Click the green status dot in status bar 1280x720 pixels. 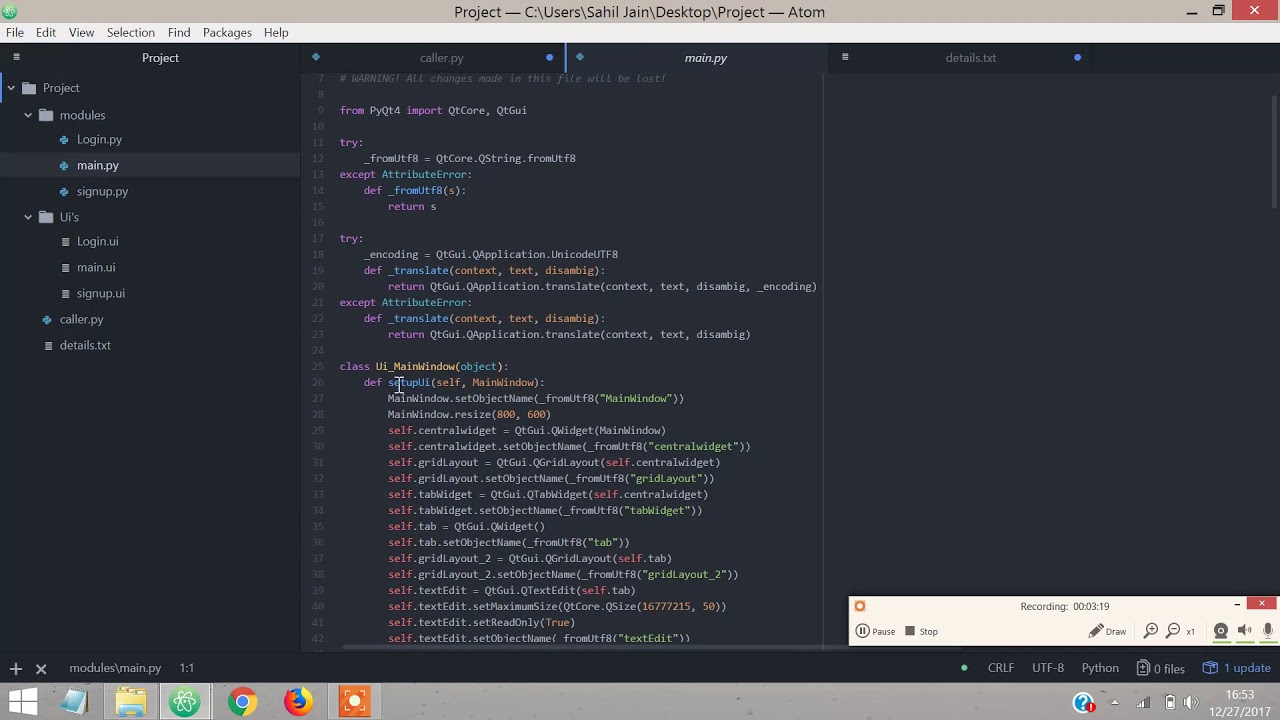964,668
